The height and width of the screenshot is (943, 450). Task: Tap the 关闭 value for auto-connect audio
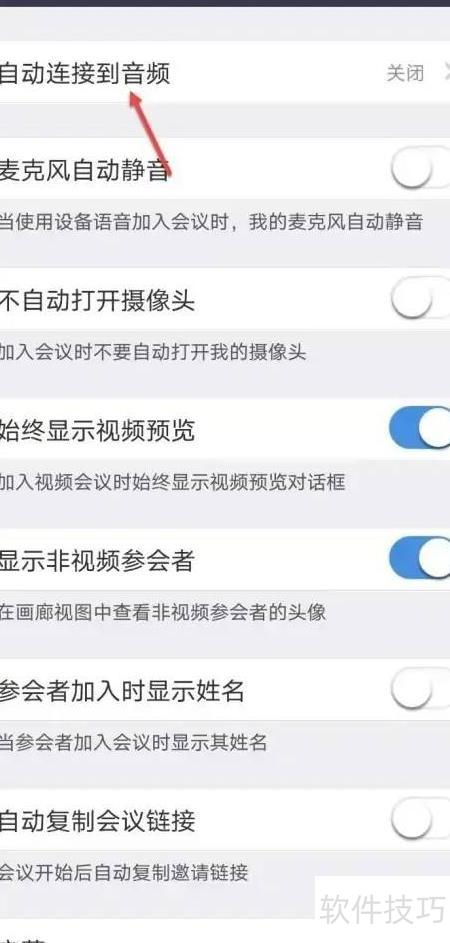coord(405,73)
